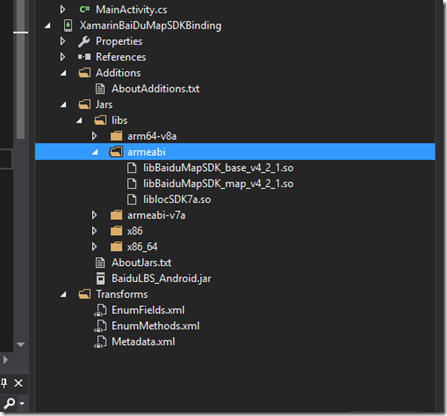Collapse the XamarinBaiDuMapSDKBinding project
The image size is (447, 416).
click(48, 26)
